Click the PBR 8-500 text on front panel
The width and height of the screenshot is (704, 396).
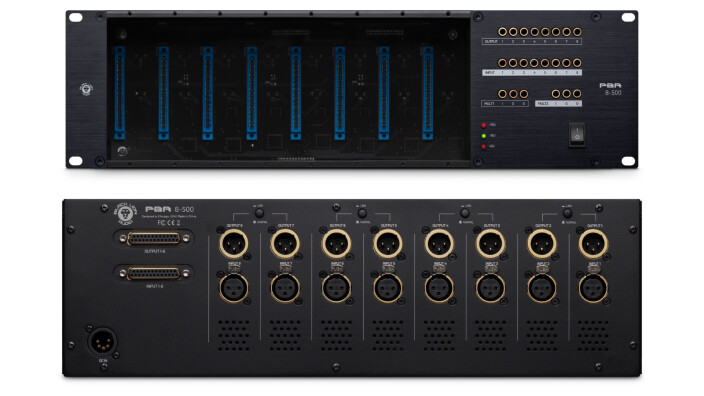pos(611,89)
